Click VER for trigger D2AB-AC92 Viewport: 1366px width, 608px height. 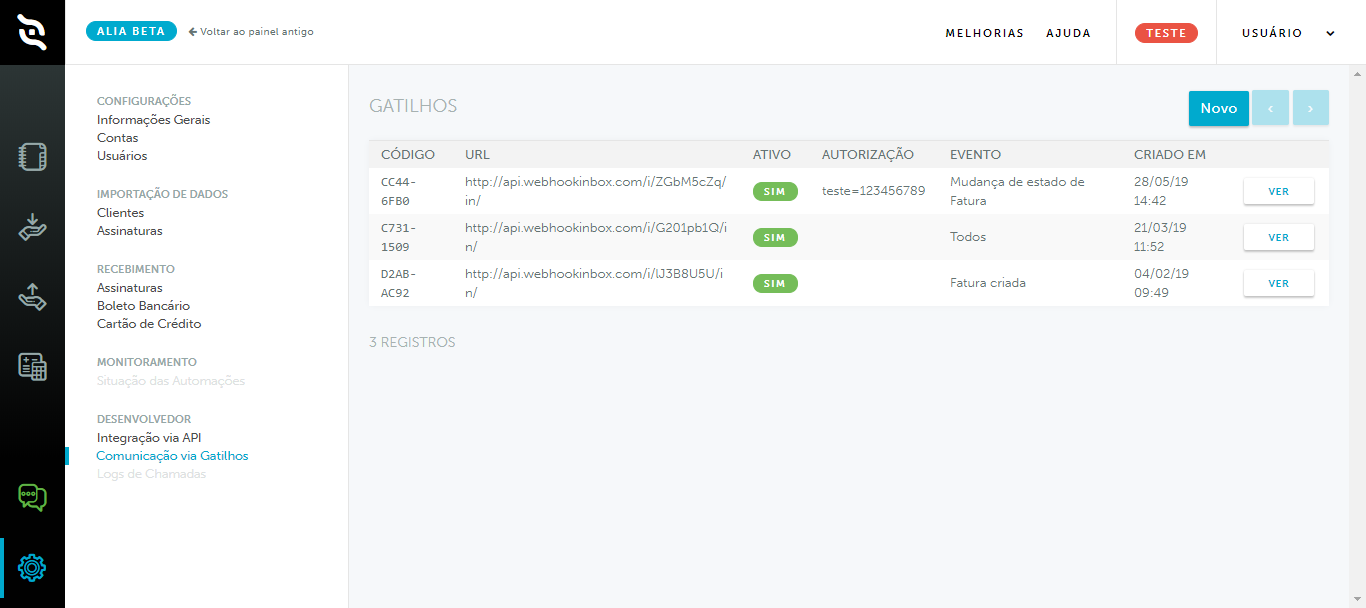pyautogui.click(x=1278, y=284)
